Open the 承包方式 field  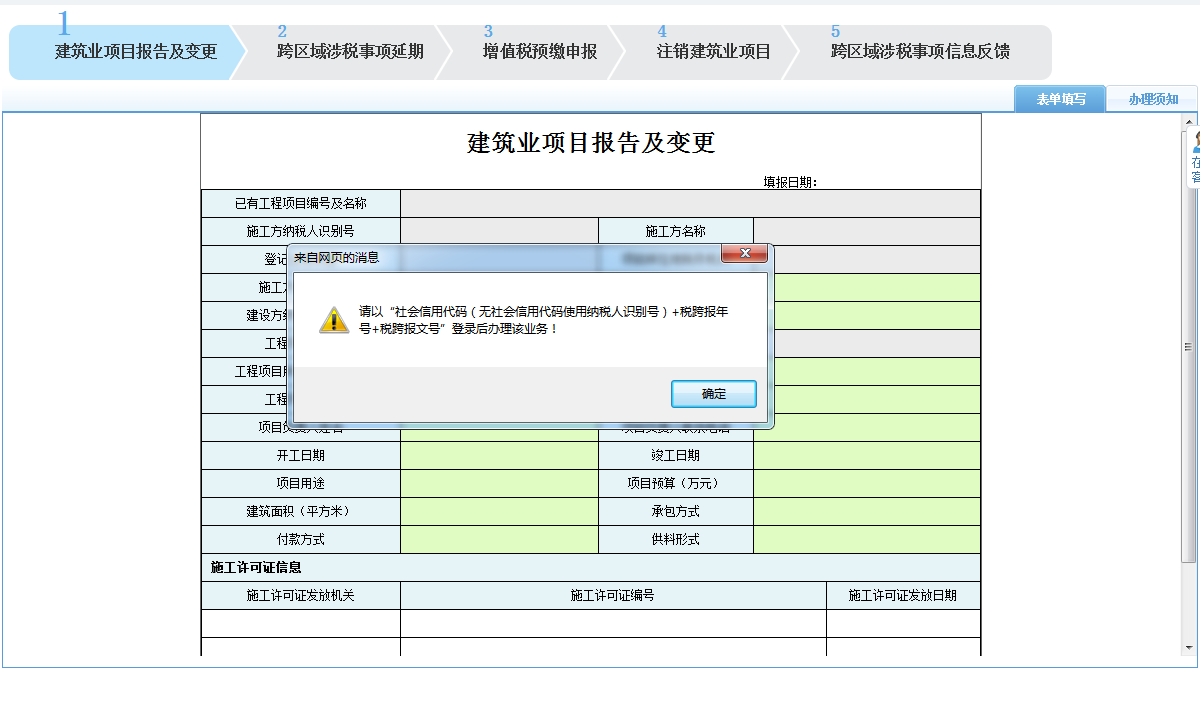pos(866,512)
